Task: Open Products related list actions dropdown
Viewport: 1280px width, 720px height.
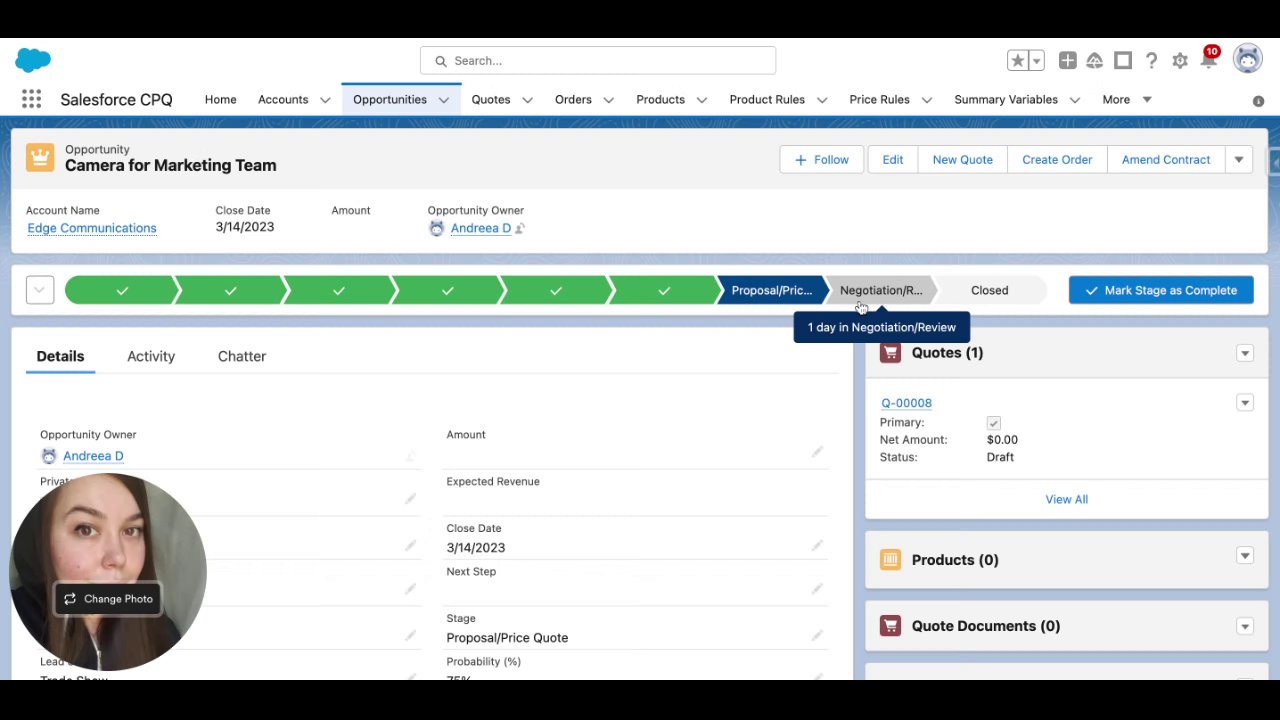Action: click(1245, 556)
